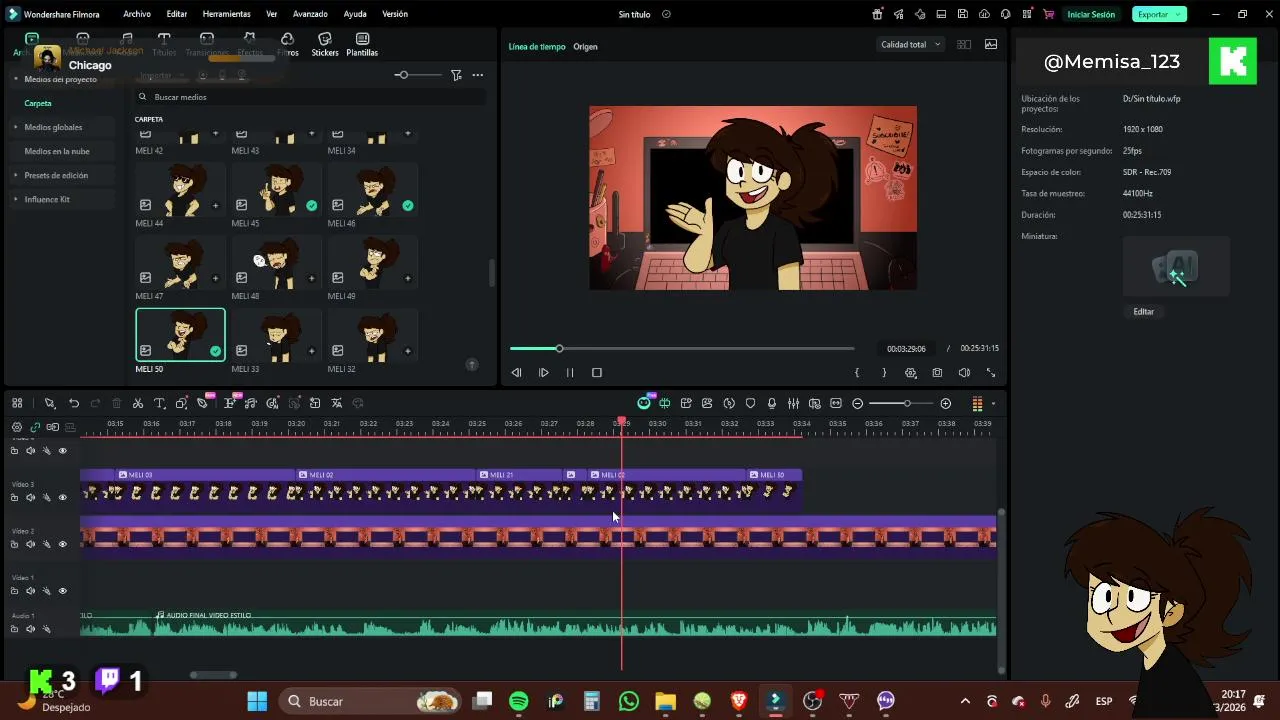Image resolution: width=1280 pixels, height=720 pixels.
Task: Add MELI 47 to the timeline
Action: coord(215,278)
